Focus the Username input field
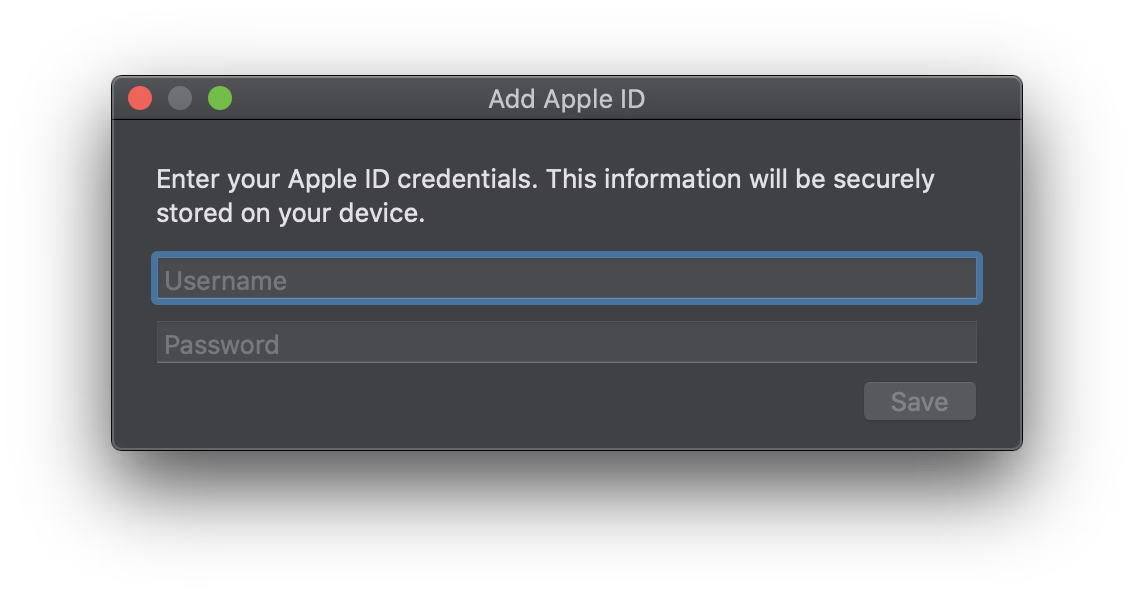Screen dimensions: 1134x598 click(x=566, y=279)
